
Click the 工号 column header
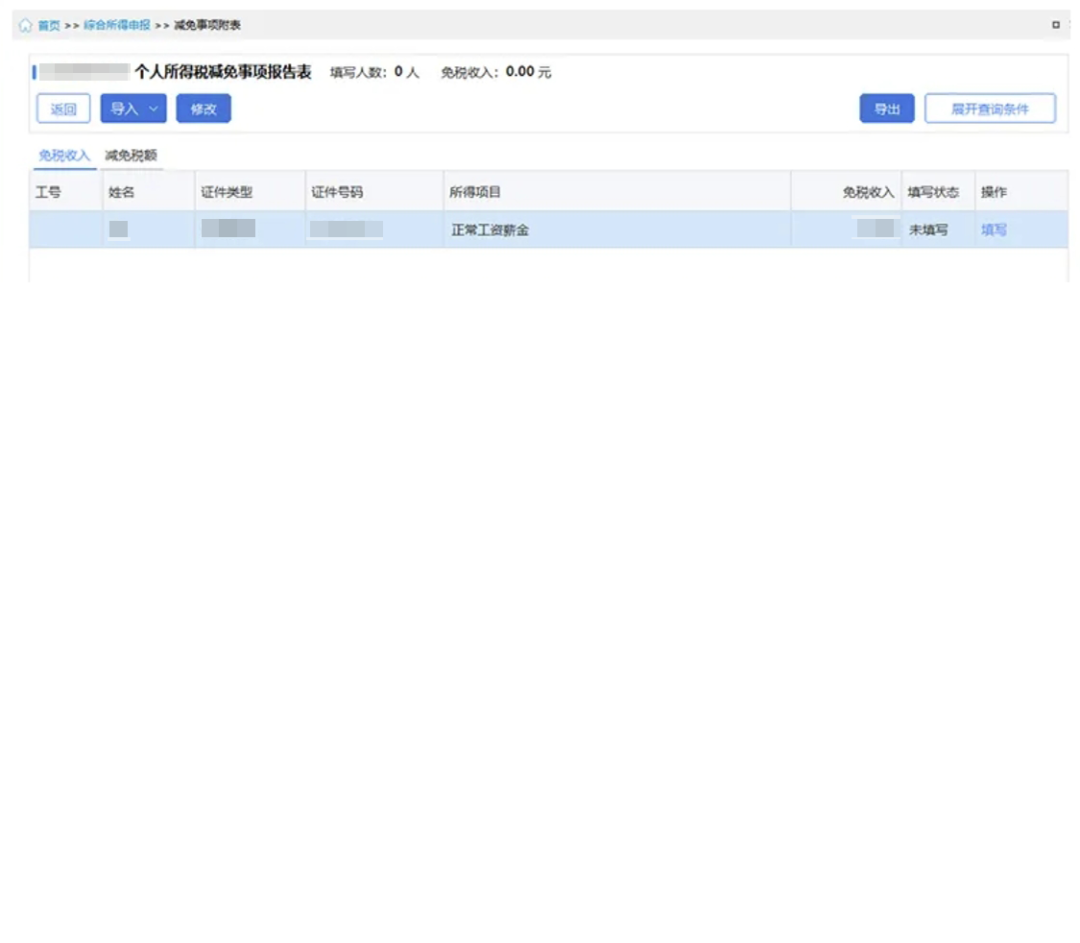coord(48,192)
